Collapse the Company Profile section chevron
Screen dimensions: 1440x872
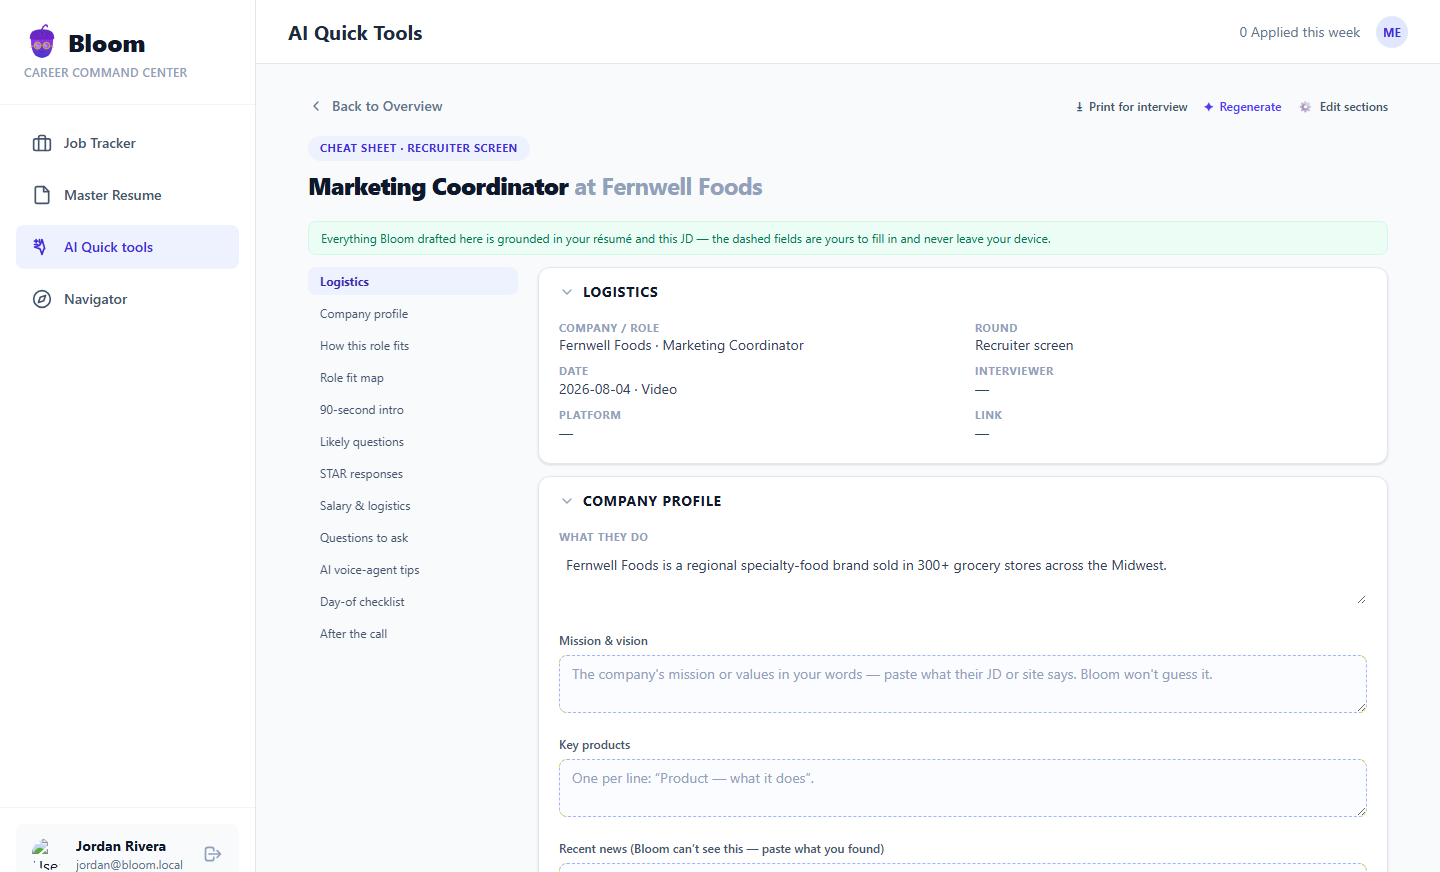click(x=567, y=501)
